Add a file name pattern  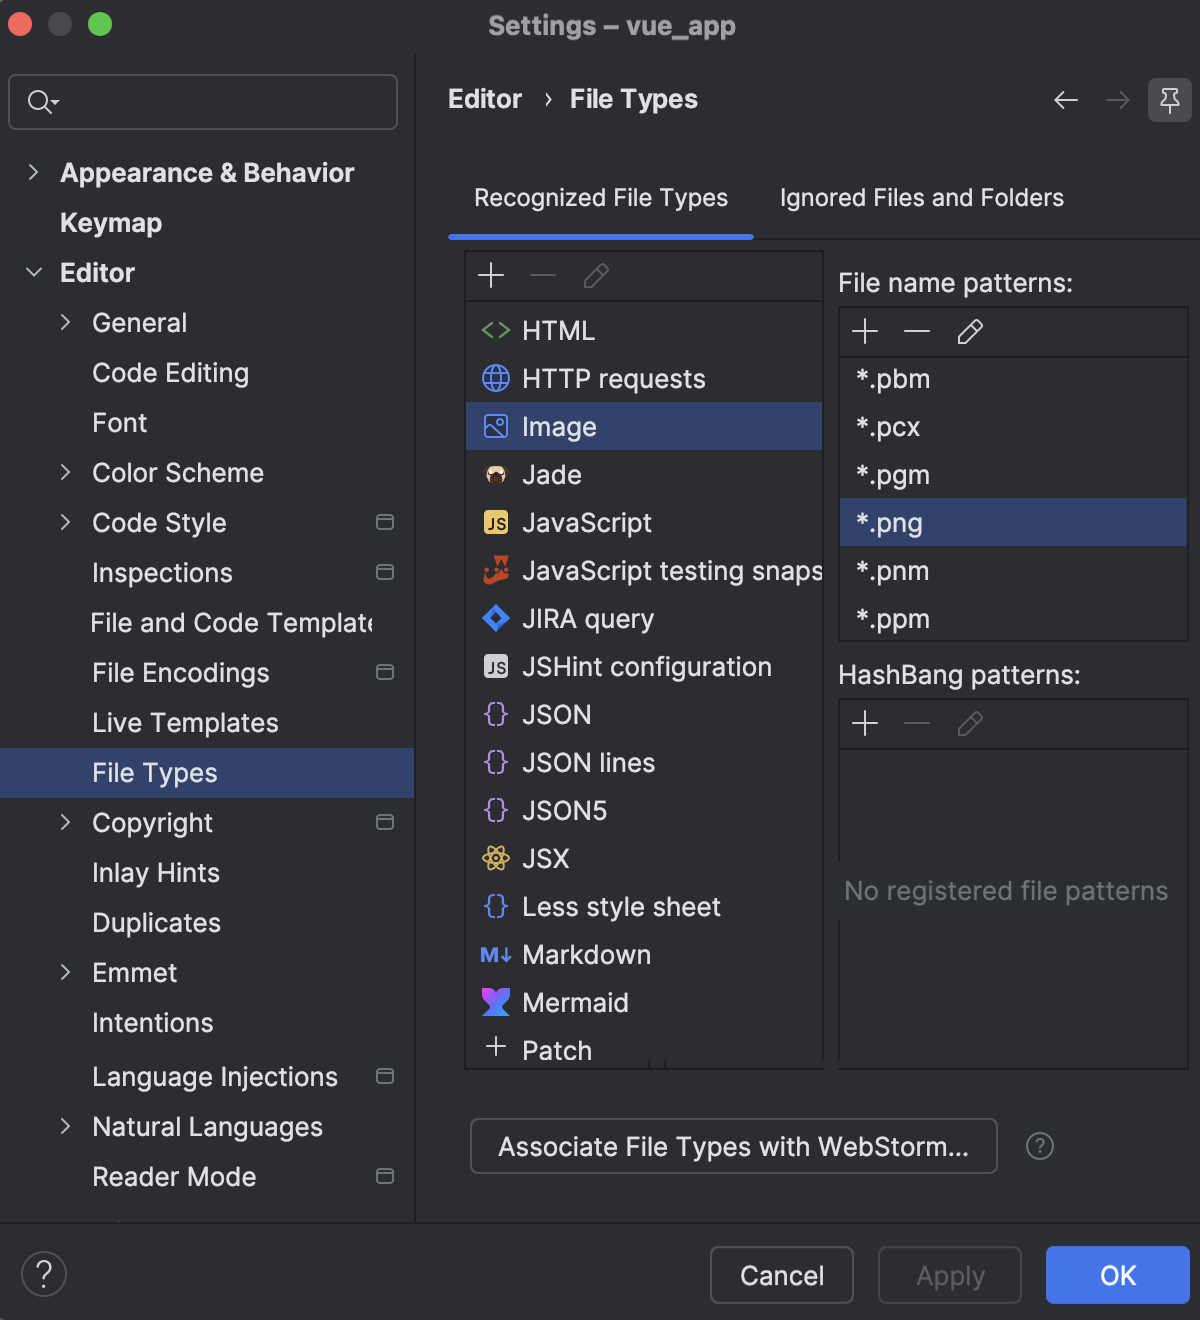(865, 331)
